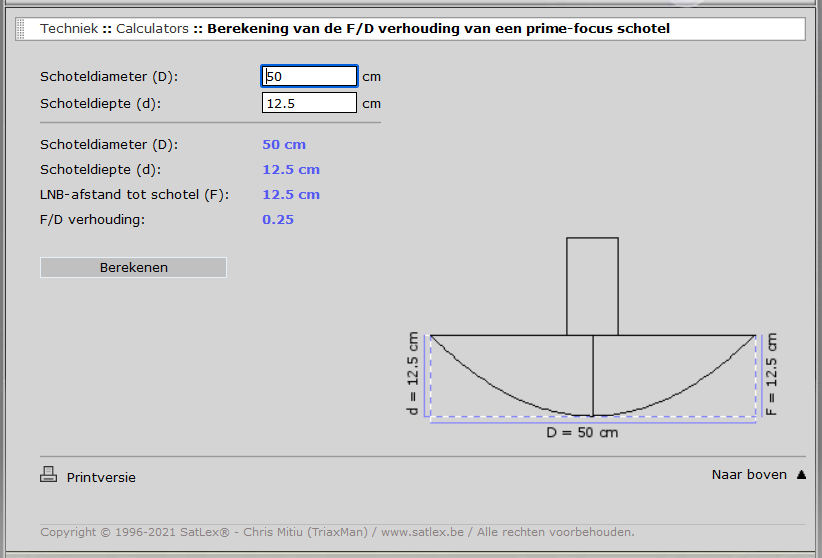Click the dotted grip icon before Techniek
Viewport: 822px width, 558px height.
(x=20, y=29)
